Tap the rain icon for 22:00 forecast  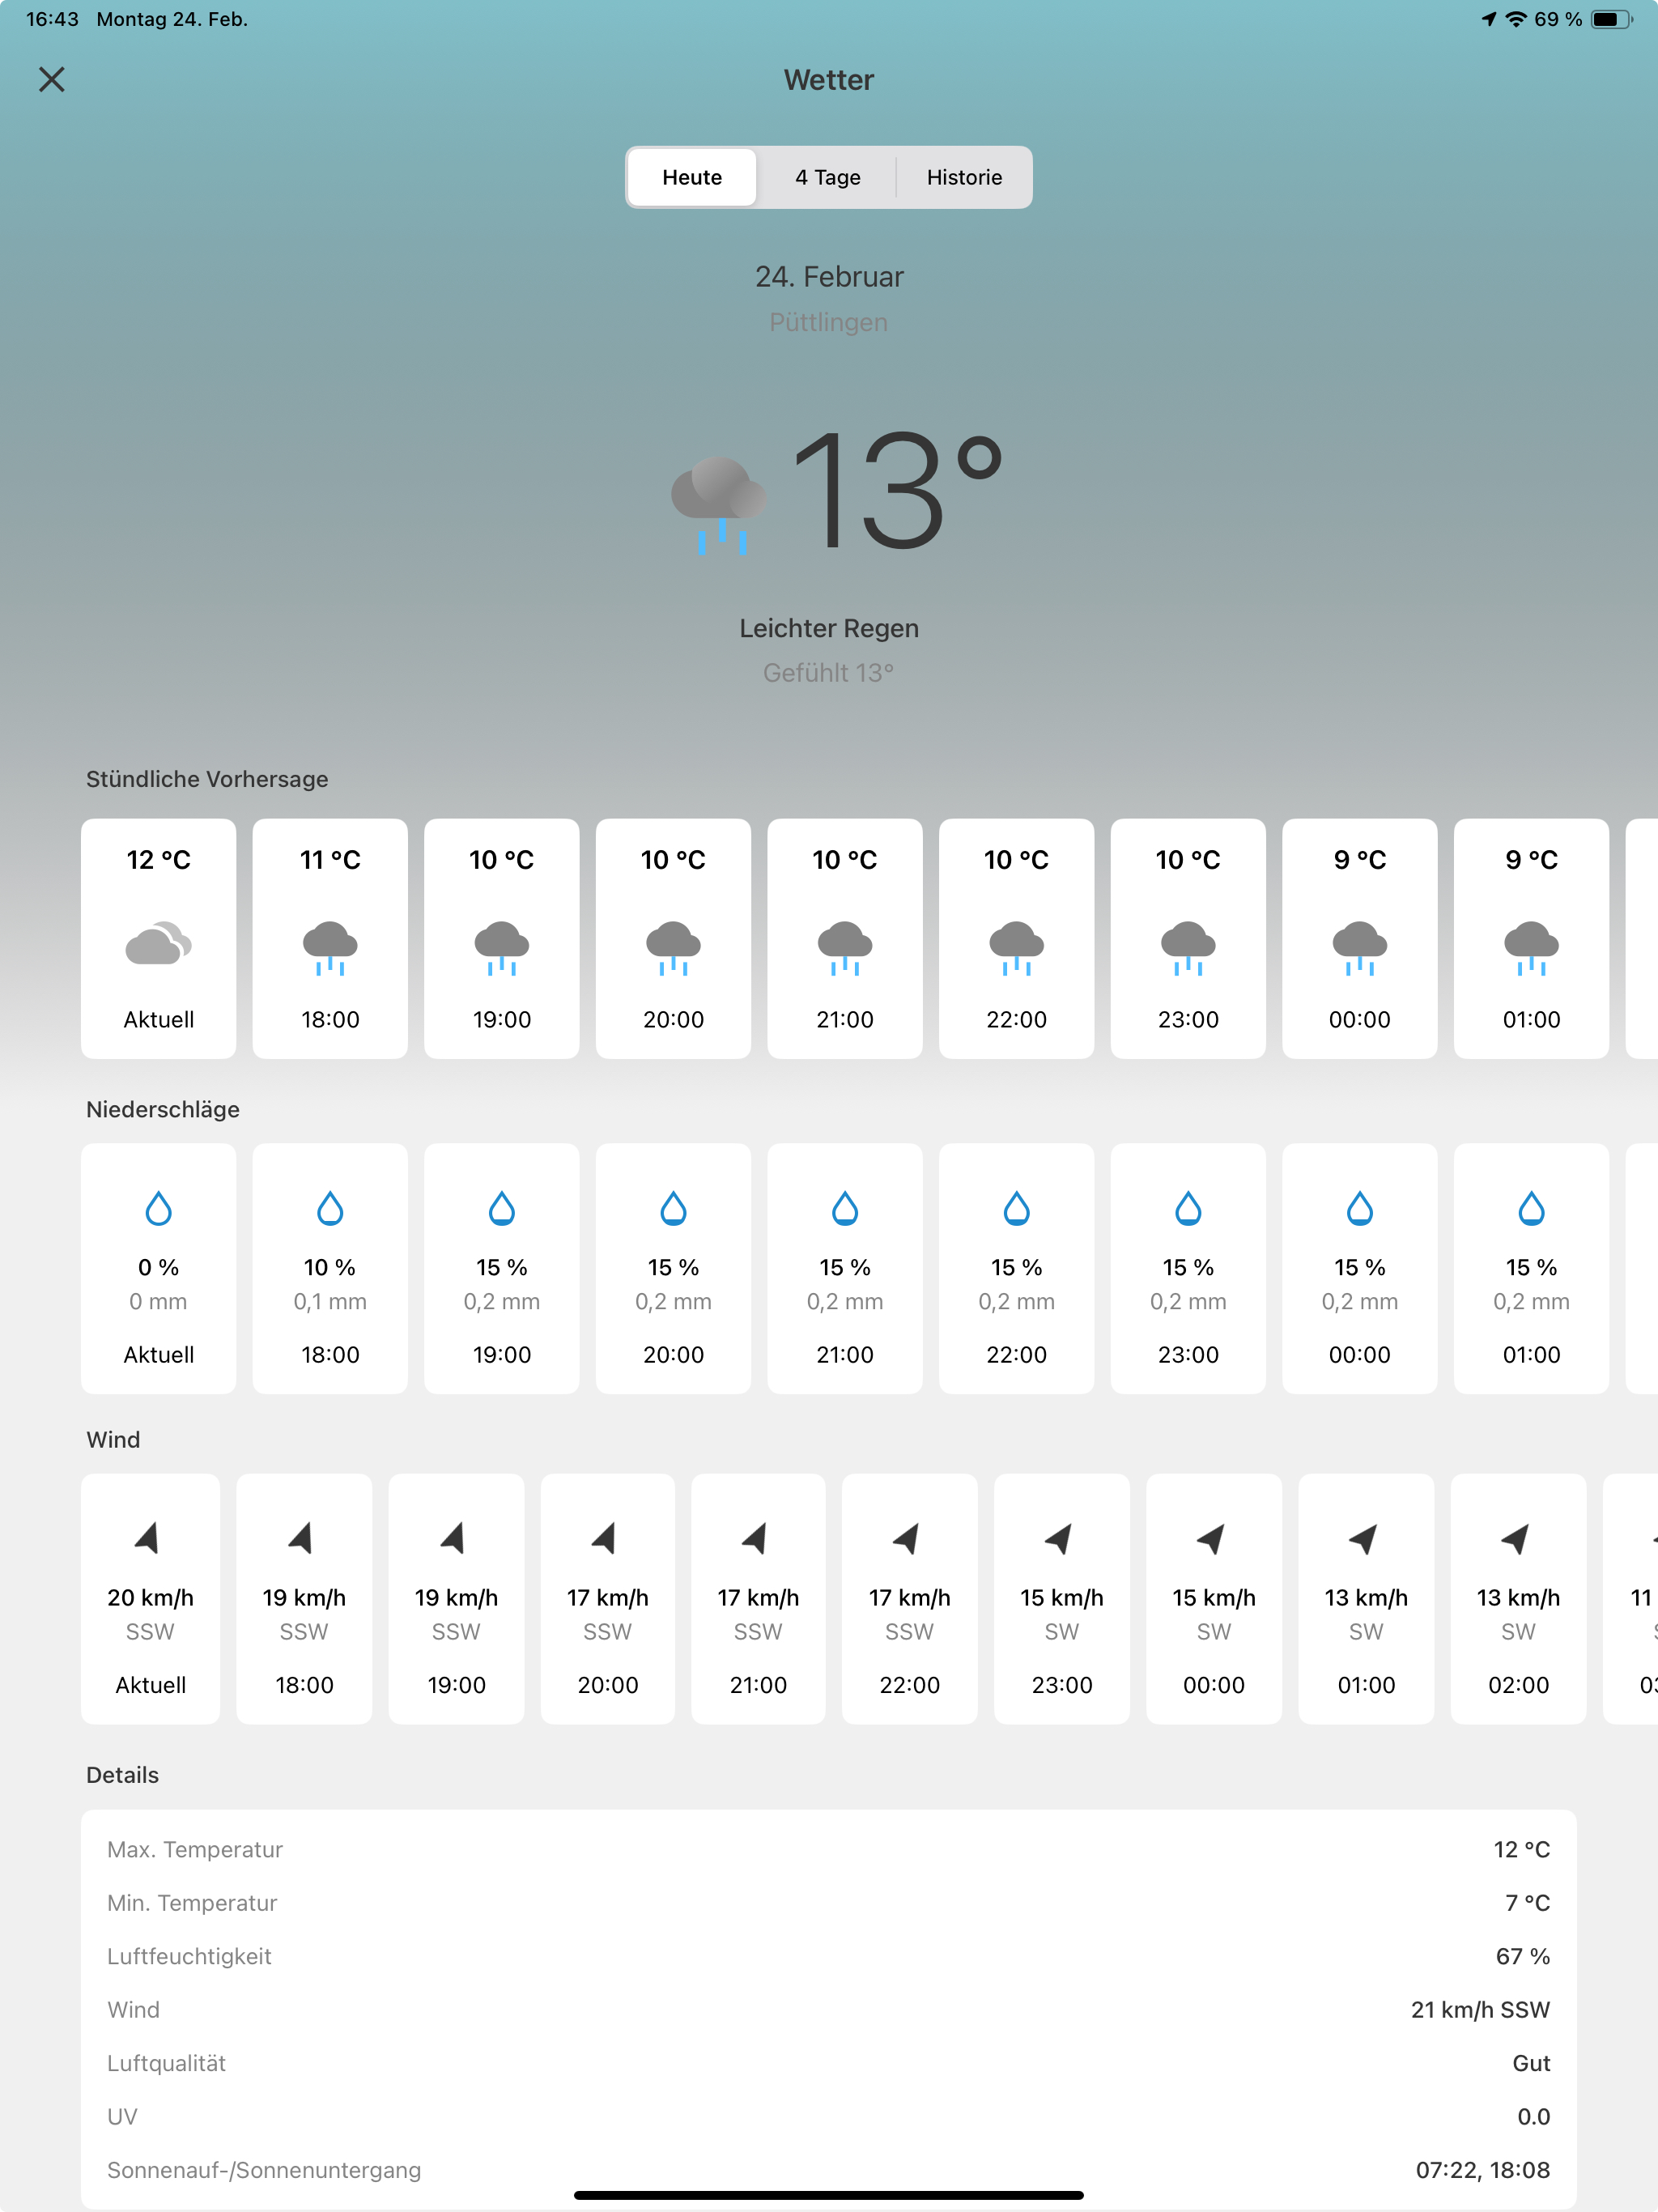(1016, 948)
